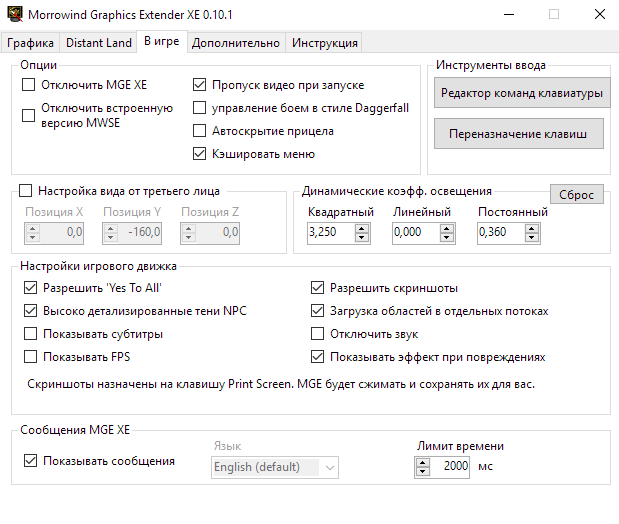The image size is (619, 524).
Task: Uncheck Пропуск видео при запуске
Action: click(199, 85)
